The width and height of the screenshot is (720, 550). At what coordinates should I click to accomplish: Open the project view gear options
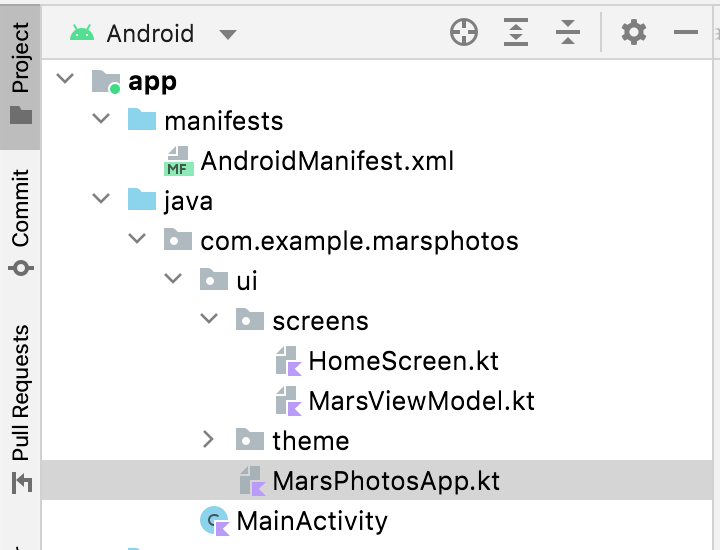click(634, 33)
